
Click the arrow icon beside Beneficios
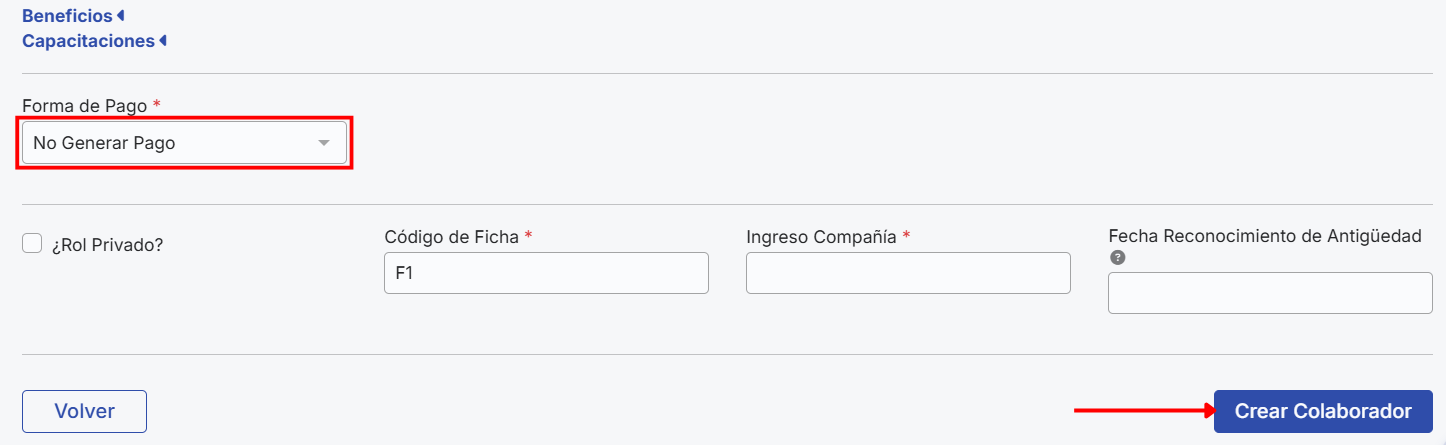click(121, 16)
